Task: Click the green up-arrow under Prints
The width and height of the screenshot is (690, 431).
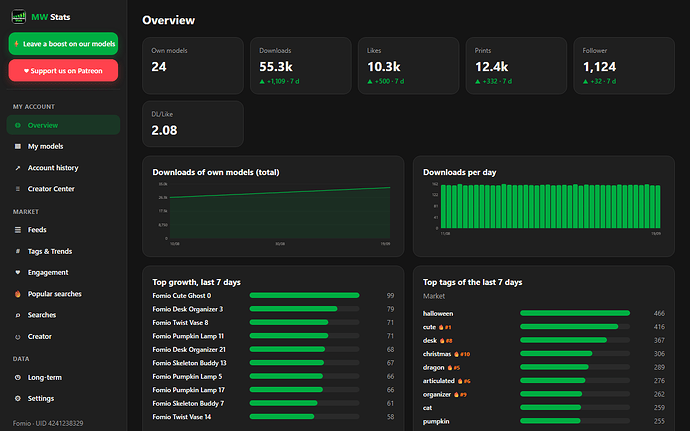Action: [x=477, y=81]
